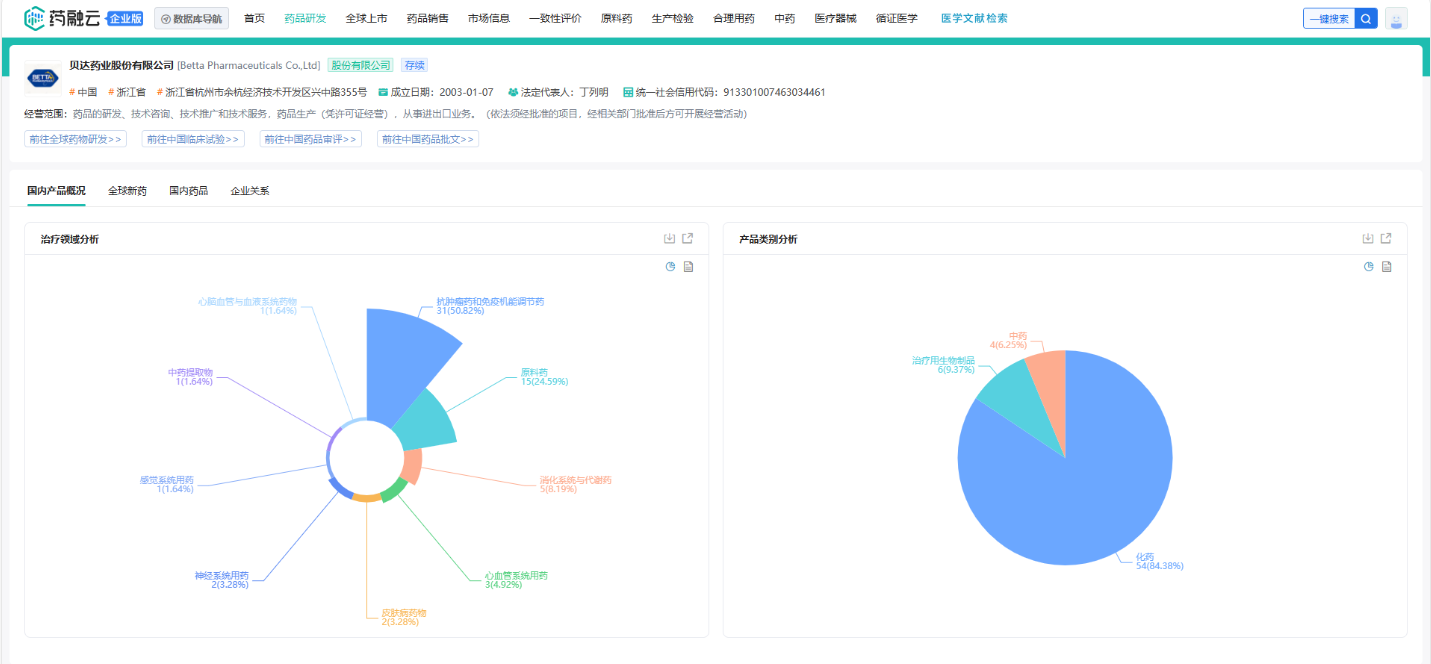This screenshot has height=664, width=1431.
Task: Click the 中药提取物 chart label
Action: point(190,376)
